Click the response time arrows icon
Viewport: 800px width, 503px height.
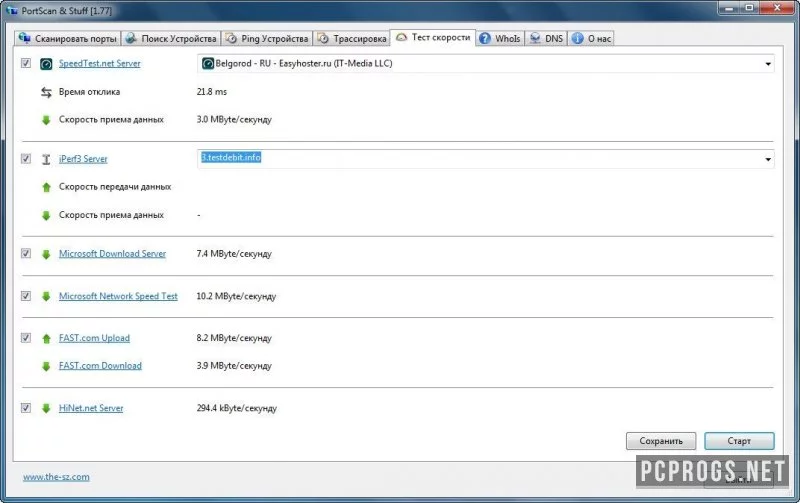(x=46, y=92)
